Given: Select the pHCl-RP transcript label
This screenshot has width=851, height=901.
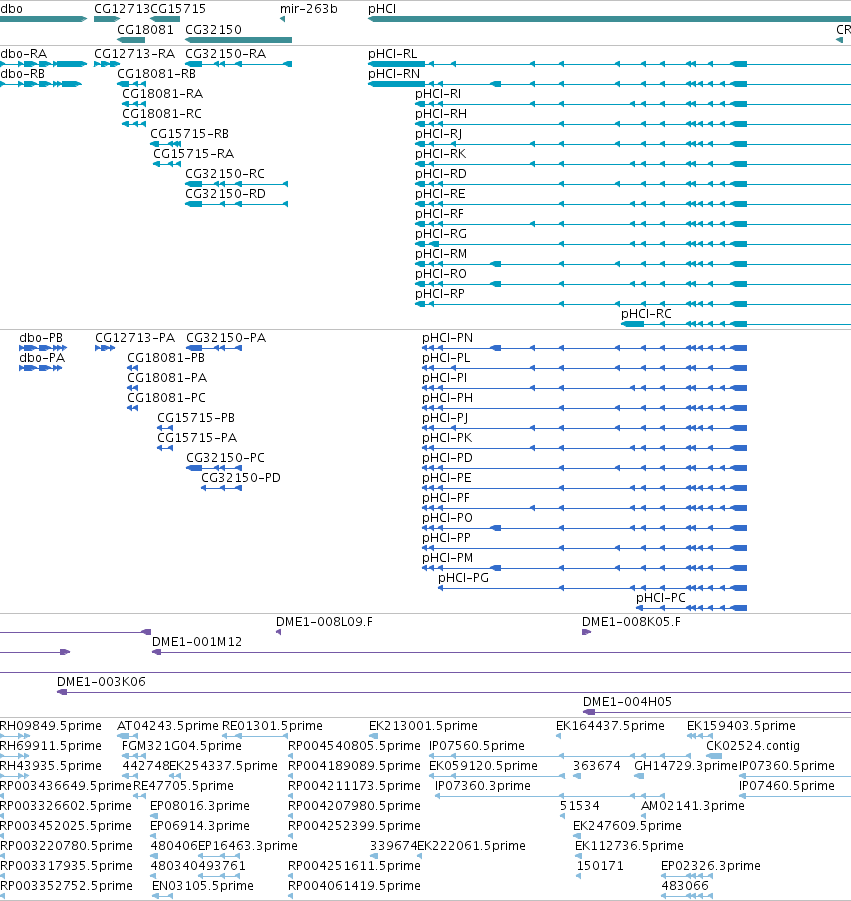Looking at the screenshot, I should pyautogui.click(x=440, y=294).
